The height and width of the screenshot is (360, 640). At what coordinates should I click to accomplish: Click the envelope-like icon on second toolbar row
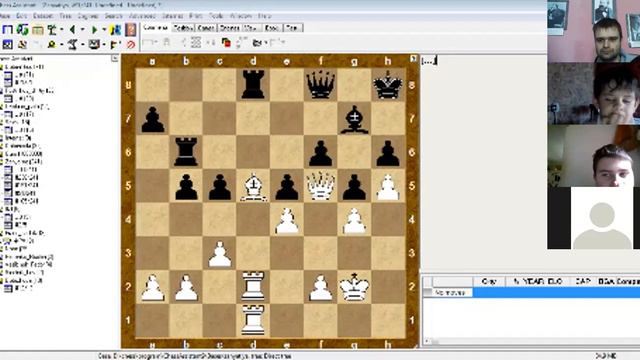pos(94,44)
